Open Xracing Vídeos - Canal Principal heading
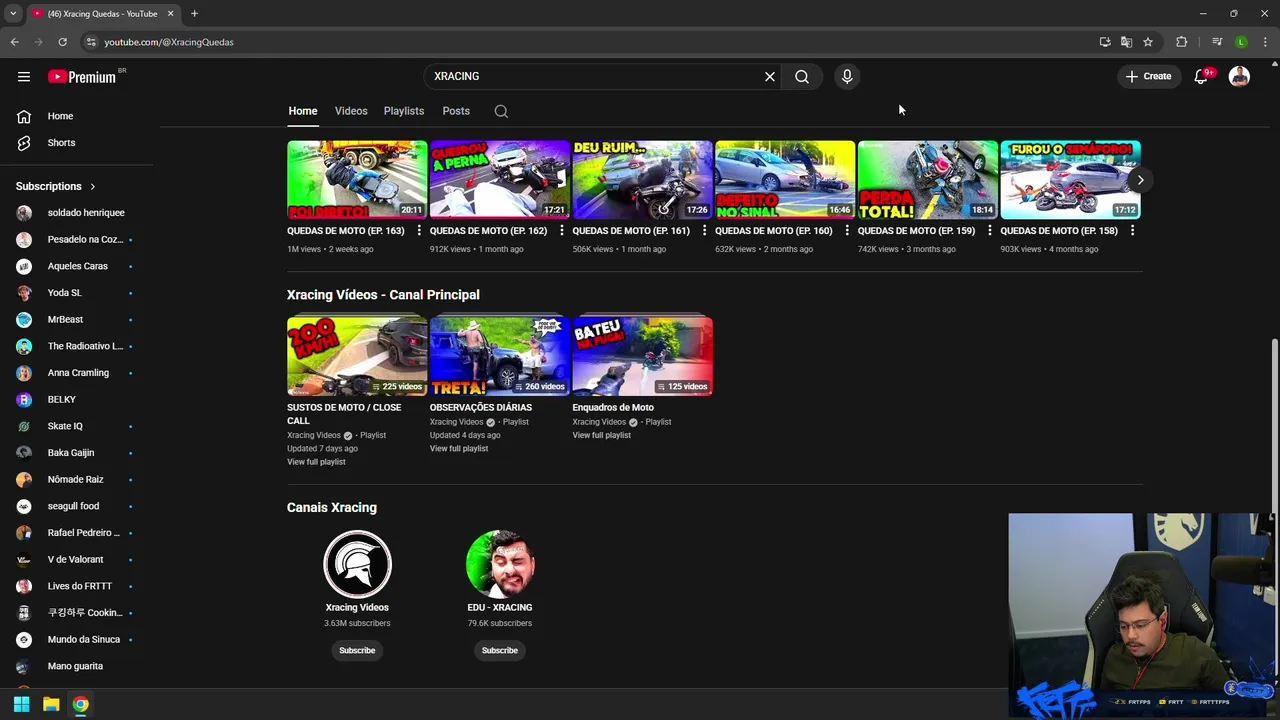Viewport: 1280px width, 720px height. coord(383,295)
